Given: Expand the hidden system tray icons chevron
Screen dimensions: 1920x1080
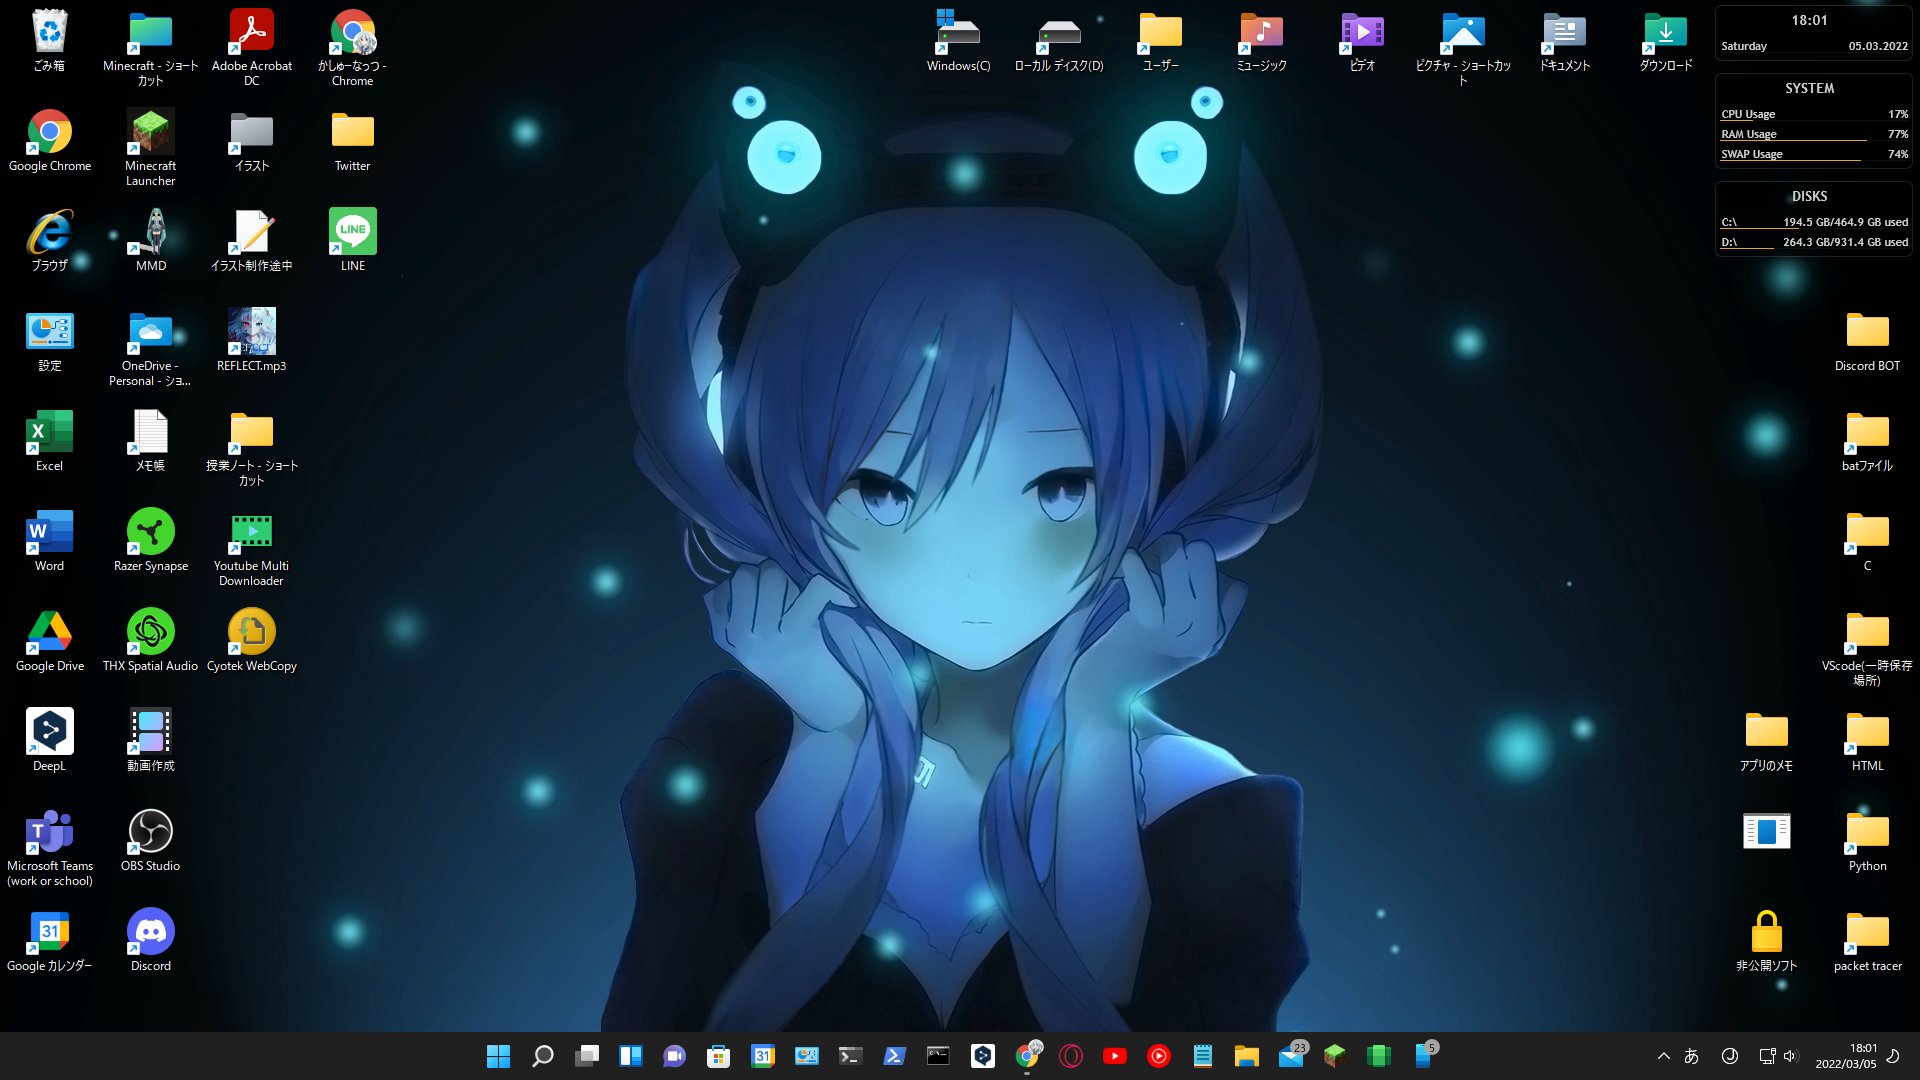Looking at the screenshot, I should (1663, 1056).
